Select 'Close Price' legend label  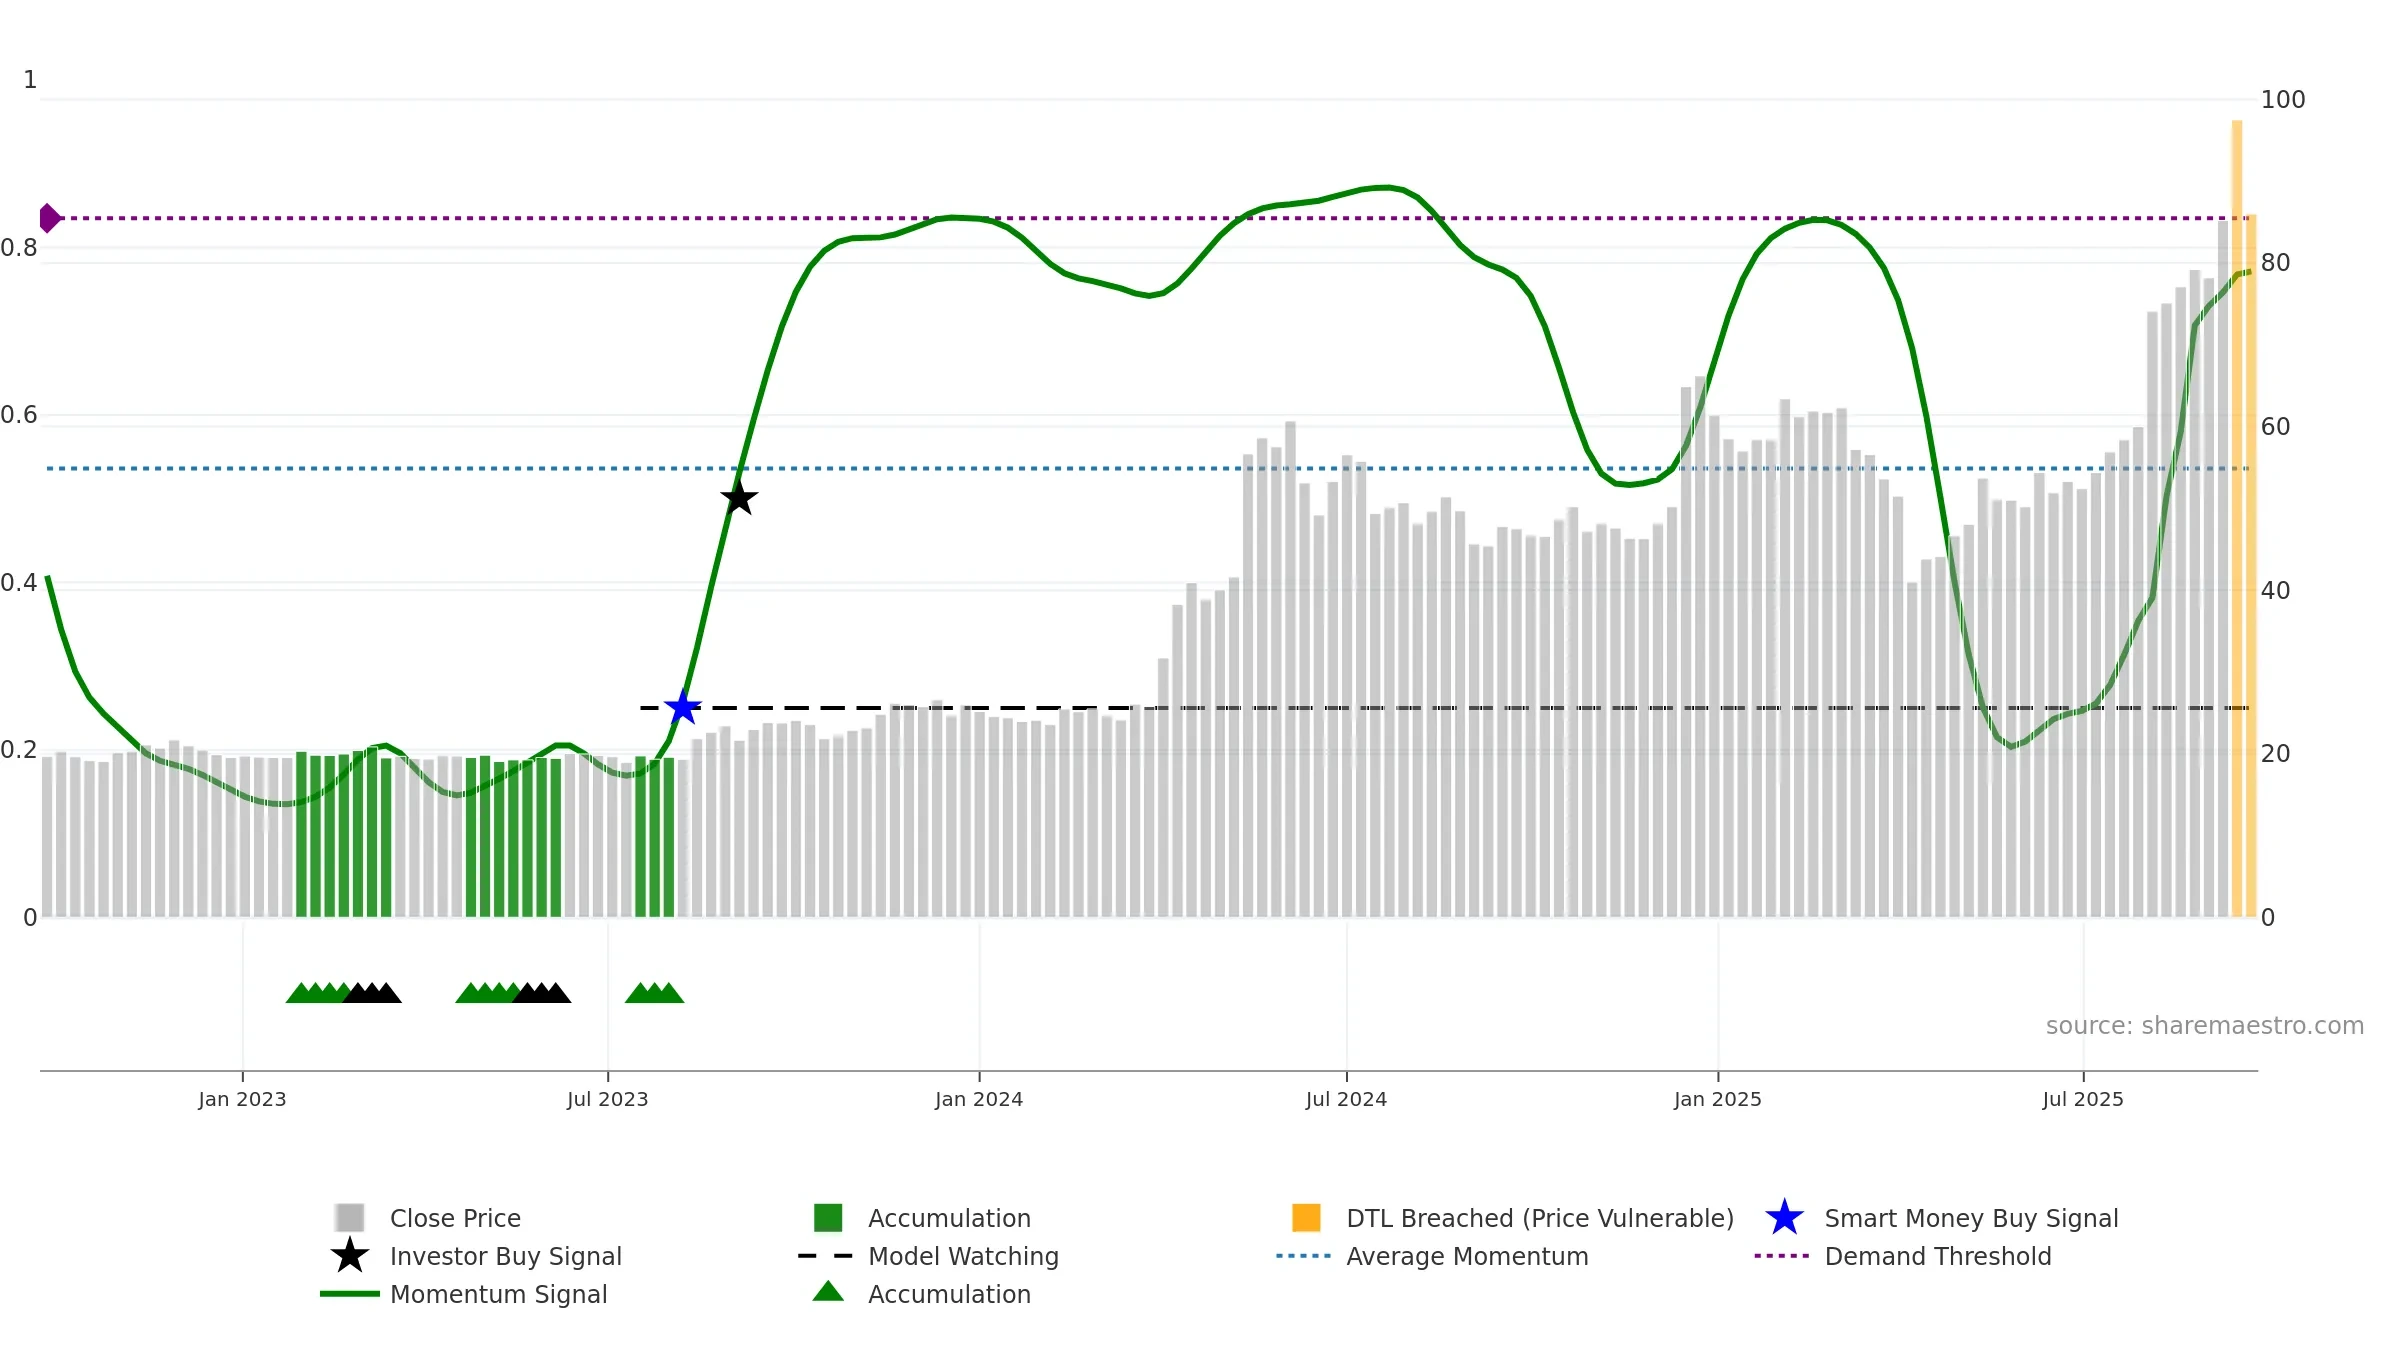pos(455,1218)
